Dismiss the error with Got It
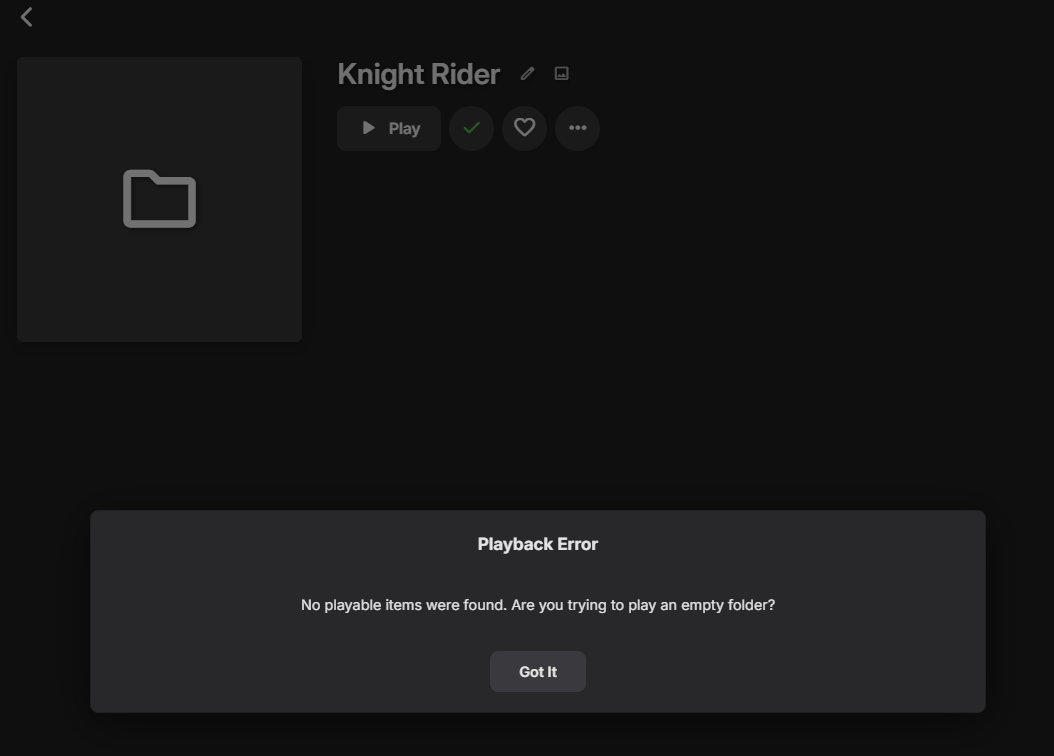This screenshot has height=756, width=1054. point(538,671)
